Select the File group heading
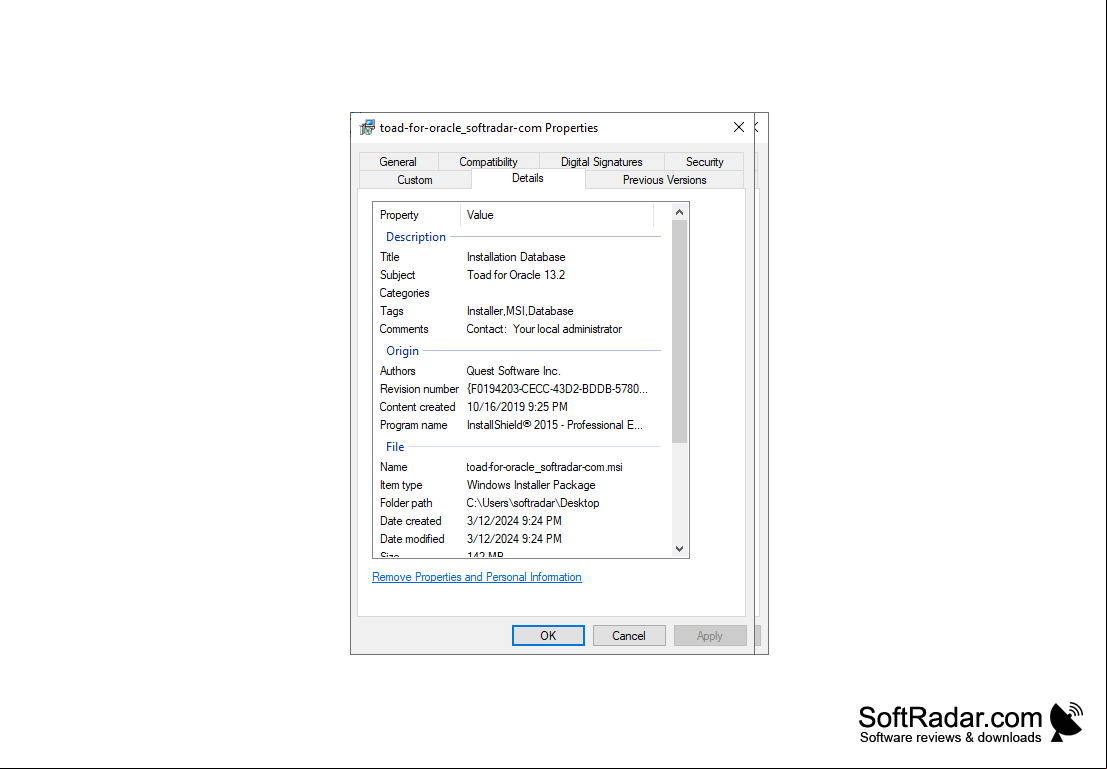The height and width of the screenshot is (769, 1107). coord(395,447)
